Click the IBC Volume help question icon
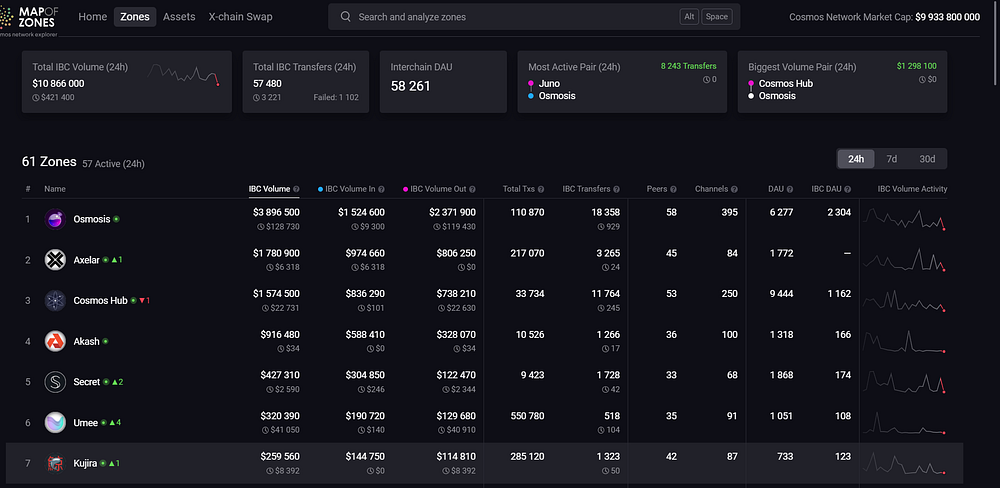Screen dimensions: 1000x488 [296, 189]
